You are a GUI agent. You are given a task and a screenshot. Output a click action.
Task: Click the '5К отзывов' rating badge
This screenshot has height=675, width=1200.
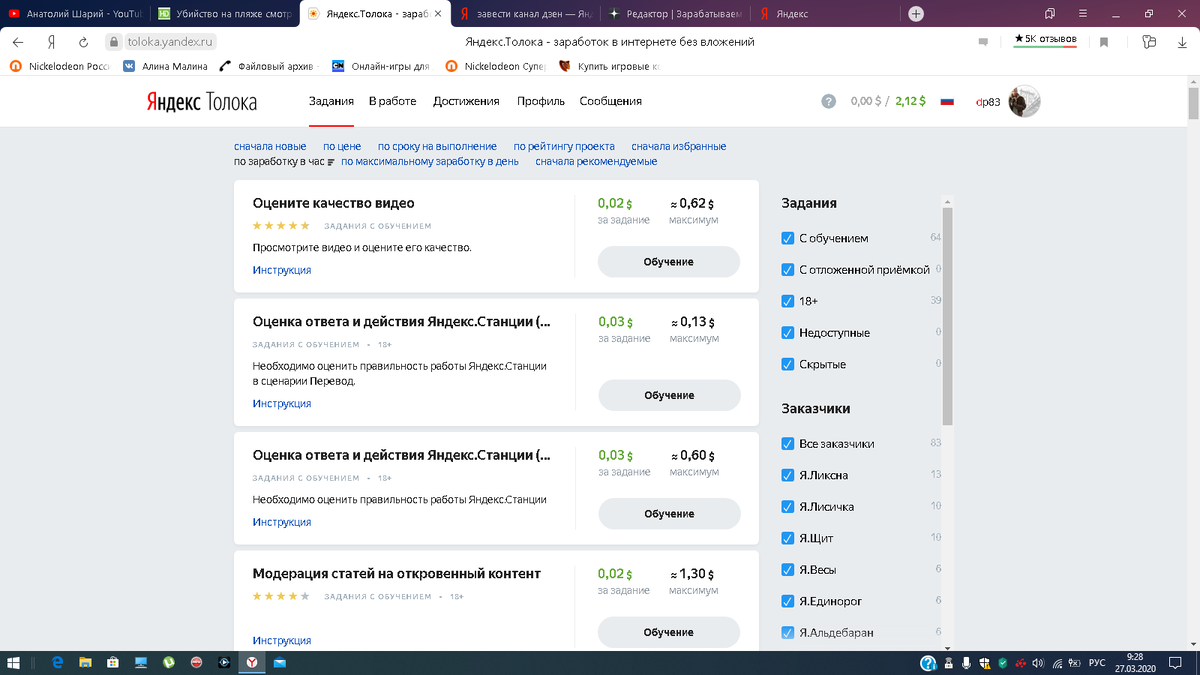coord(1045,40)
